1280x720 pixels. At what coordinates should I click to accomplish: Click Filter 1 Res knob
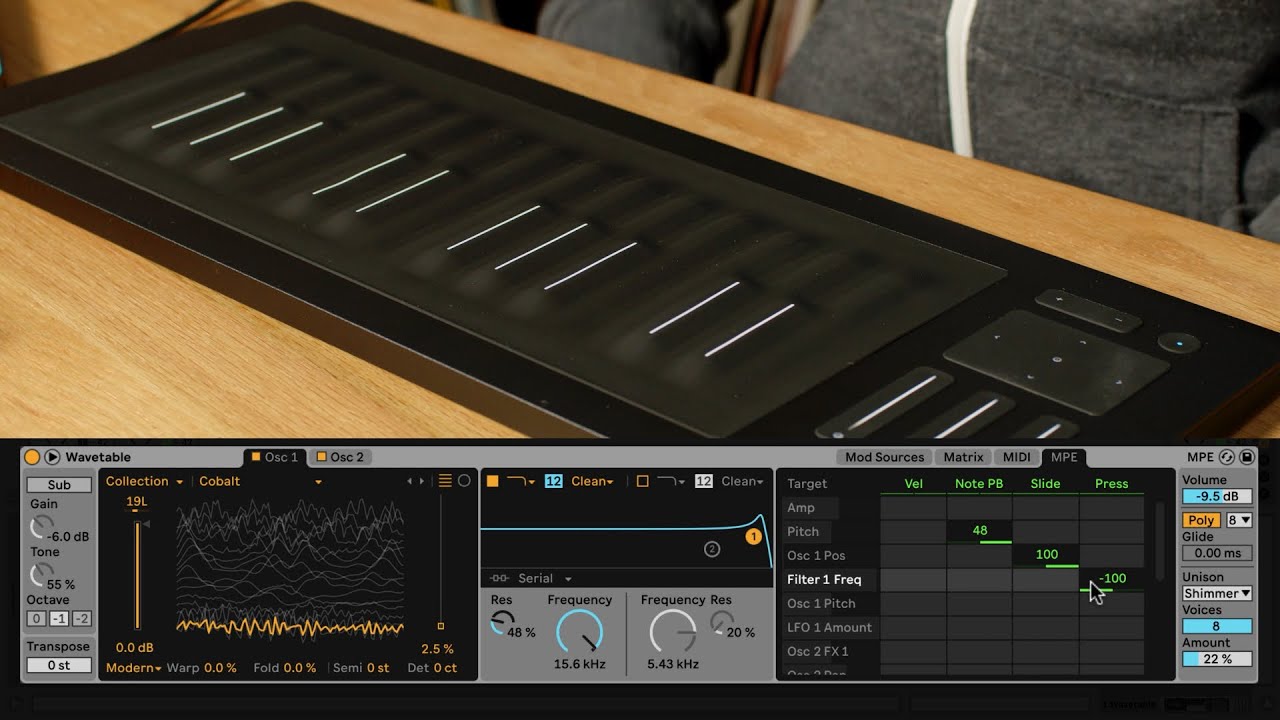(502, 622)
